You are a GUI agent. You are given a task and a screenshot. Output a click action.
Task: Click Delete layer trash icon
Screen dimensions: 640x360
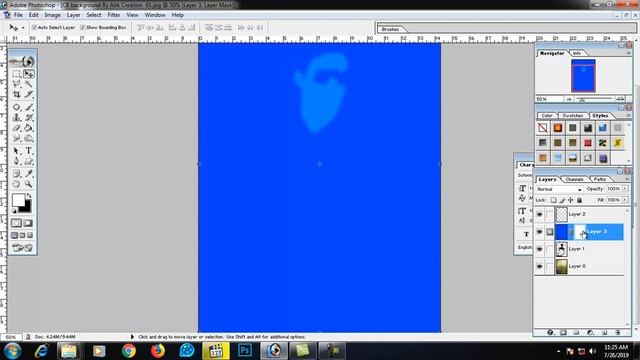(618, 333)
